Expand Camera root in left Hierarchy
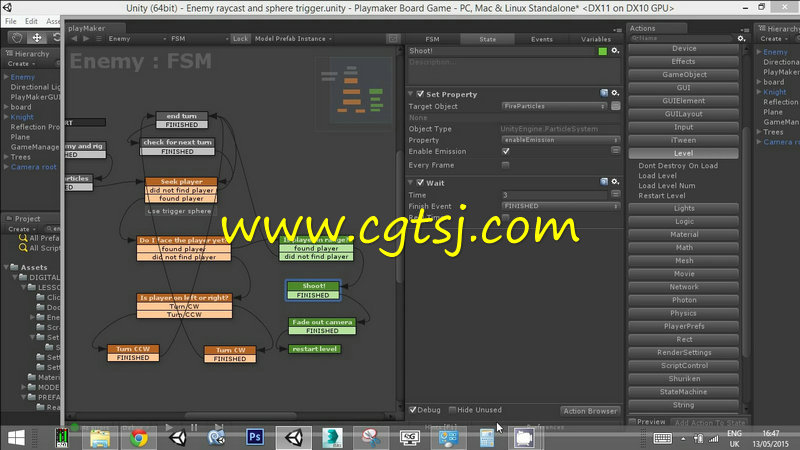 (6, 167)
